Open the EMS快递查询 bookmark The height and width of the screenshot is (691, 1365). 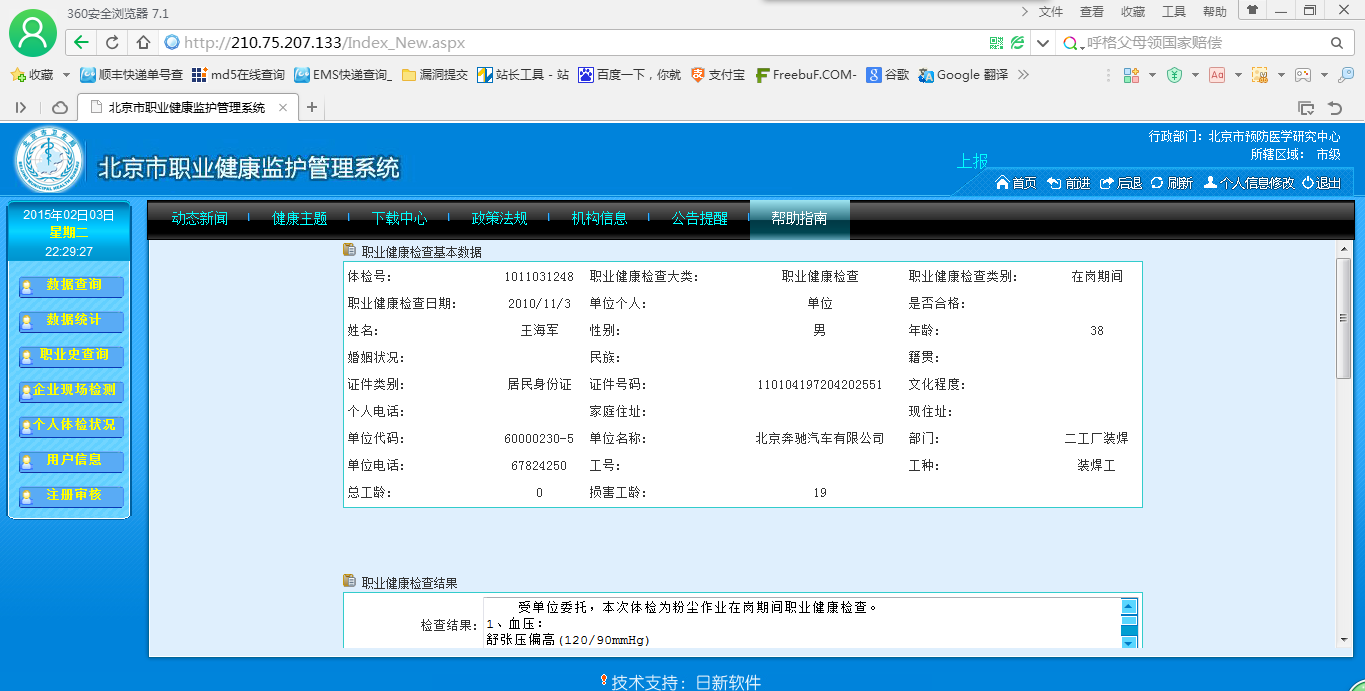point(343,75)
